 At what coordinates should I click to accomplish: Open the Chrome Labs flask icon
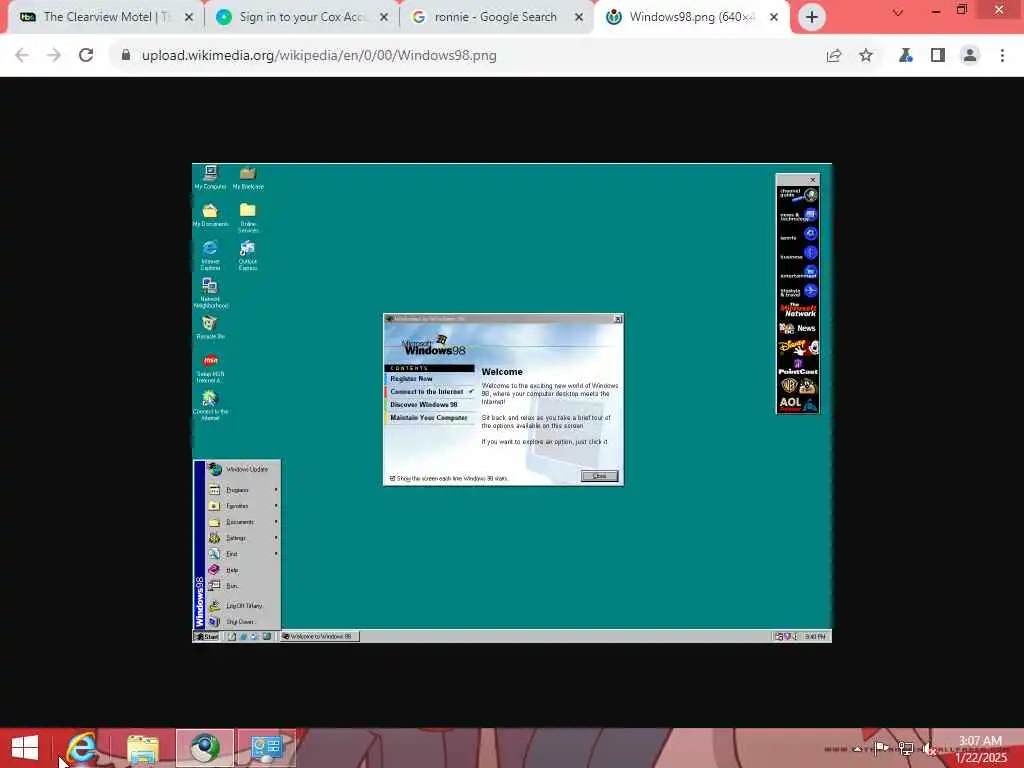pyautogui.click(x=905, y=56)
